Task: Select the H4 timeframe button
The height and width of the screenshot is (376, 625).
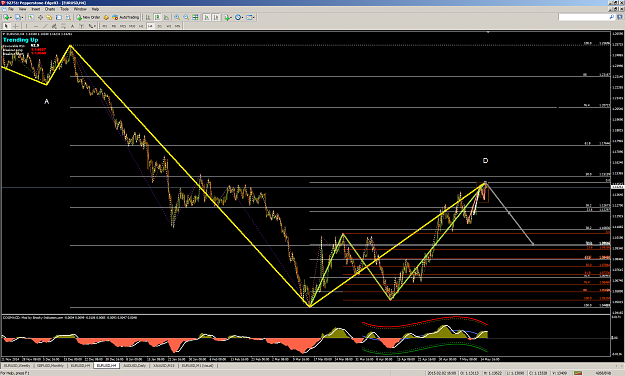Action: click(x=150, y=26)
